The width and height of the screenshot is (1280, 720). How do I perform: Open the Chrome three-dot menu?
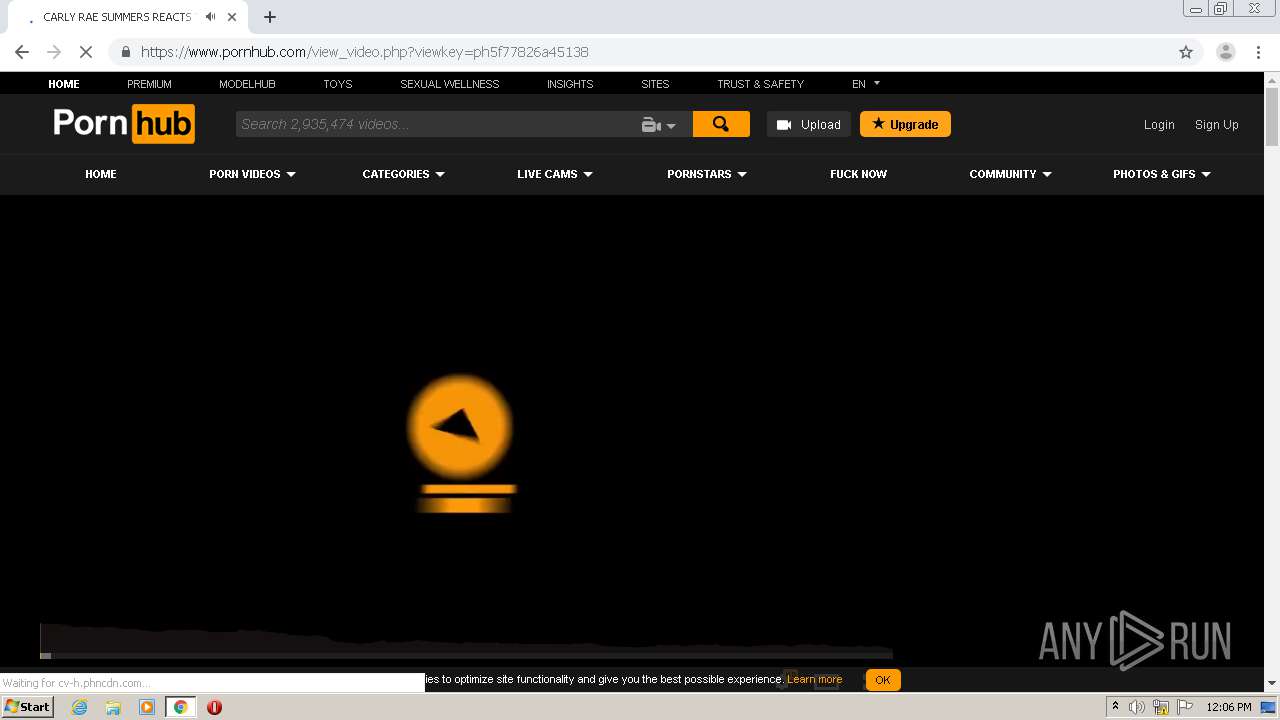point(1258,52)
